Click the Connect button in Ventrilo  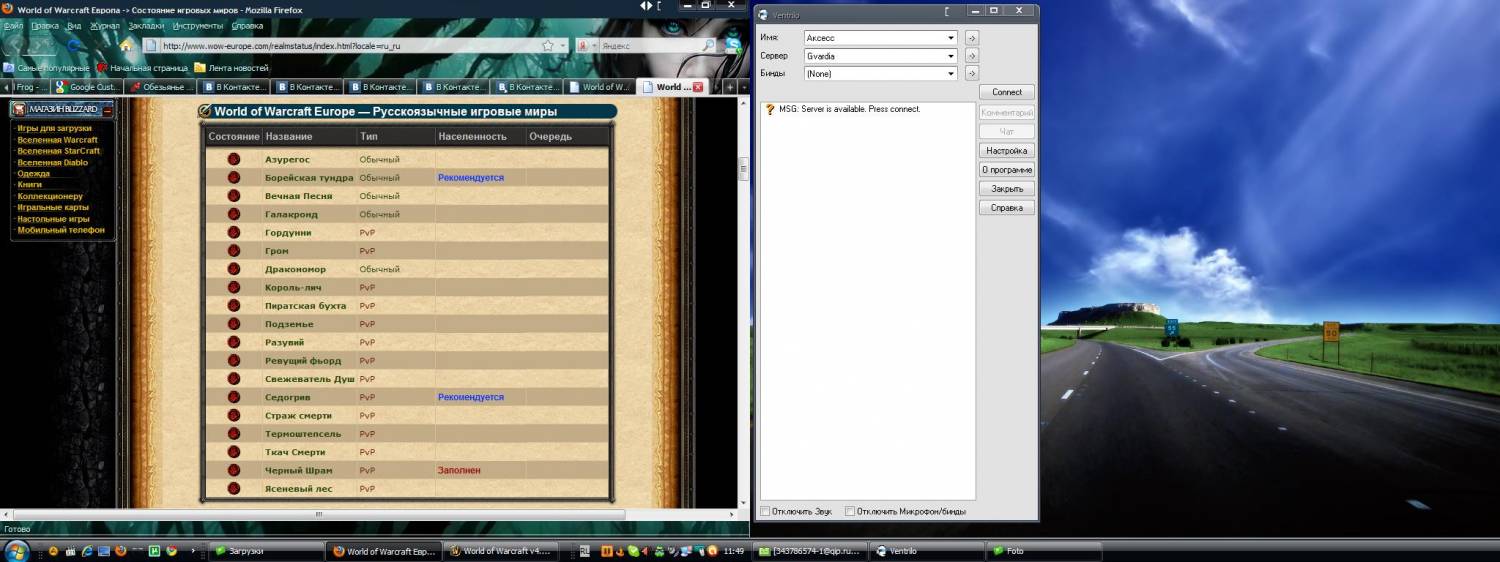click(x=1007, y=92)
